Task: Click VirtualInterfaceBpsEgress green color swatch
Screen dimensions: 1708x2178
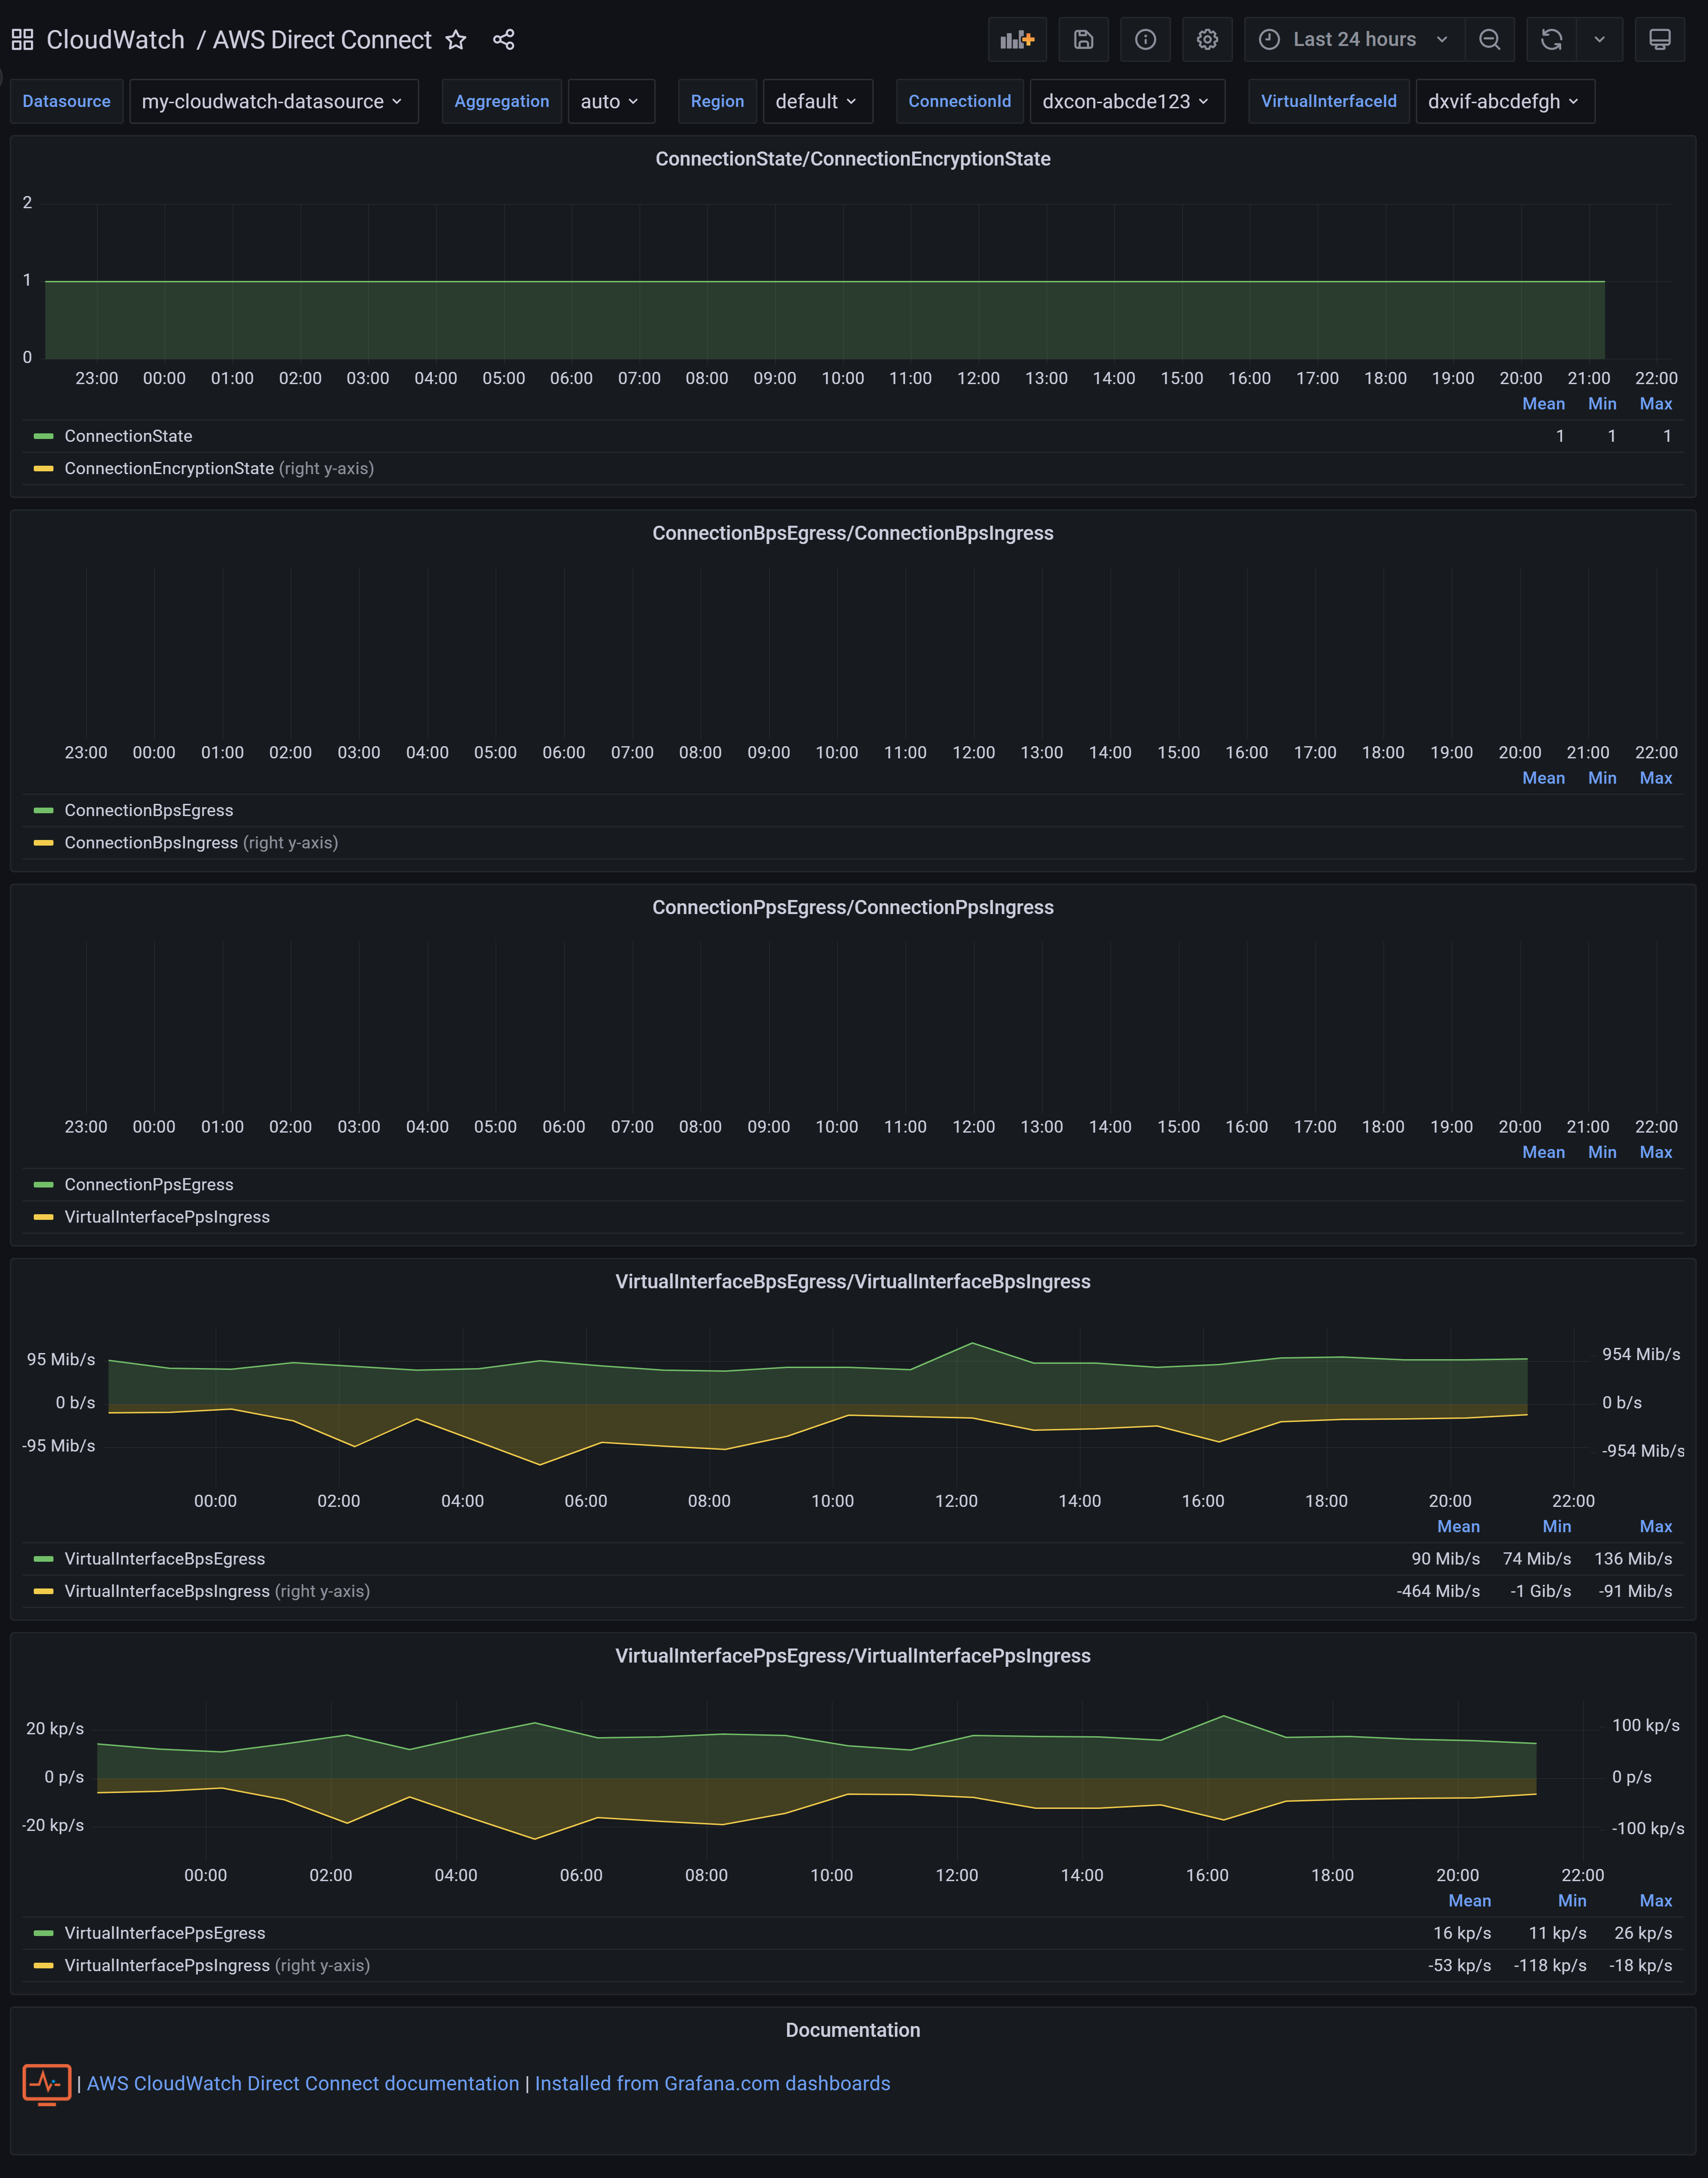Action: coord(43,1559)
